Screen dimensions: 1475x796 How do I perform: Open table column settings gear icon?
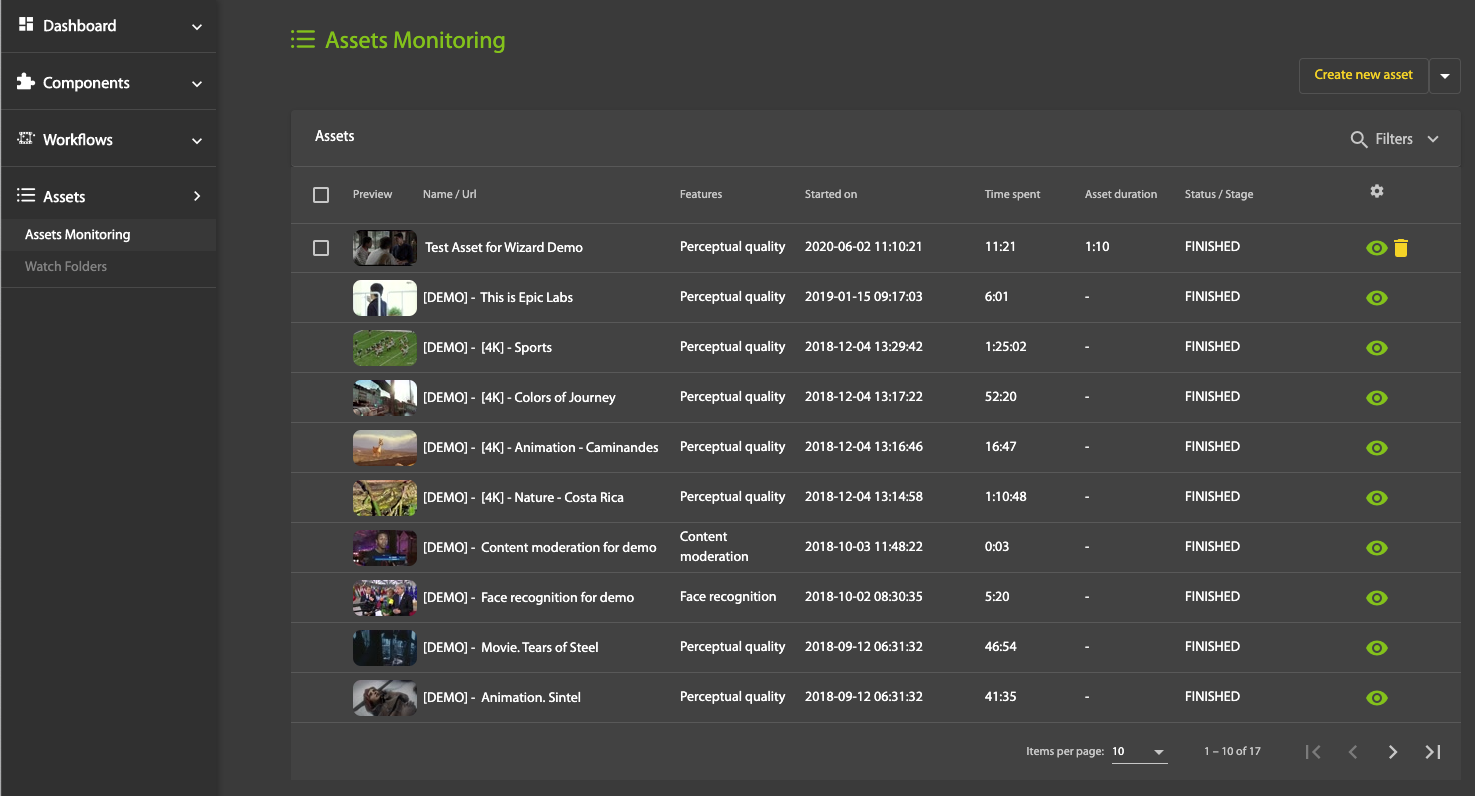pos(1377,191)
